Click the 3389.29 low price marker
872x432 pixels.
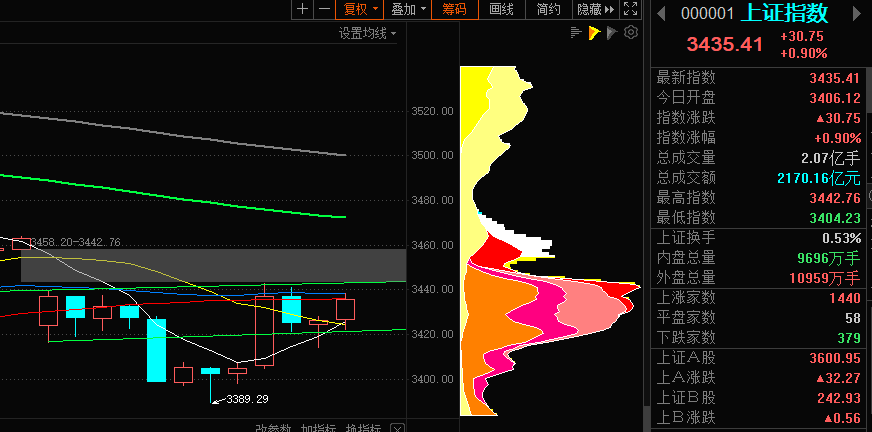[247, 399]
